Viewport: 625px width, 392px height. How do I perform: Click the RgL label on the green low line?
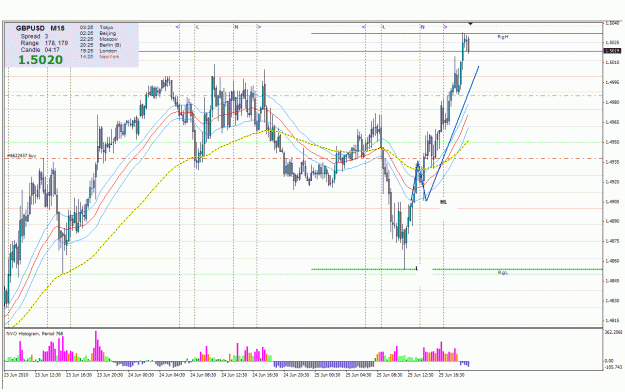point(502,273)
